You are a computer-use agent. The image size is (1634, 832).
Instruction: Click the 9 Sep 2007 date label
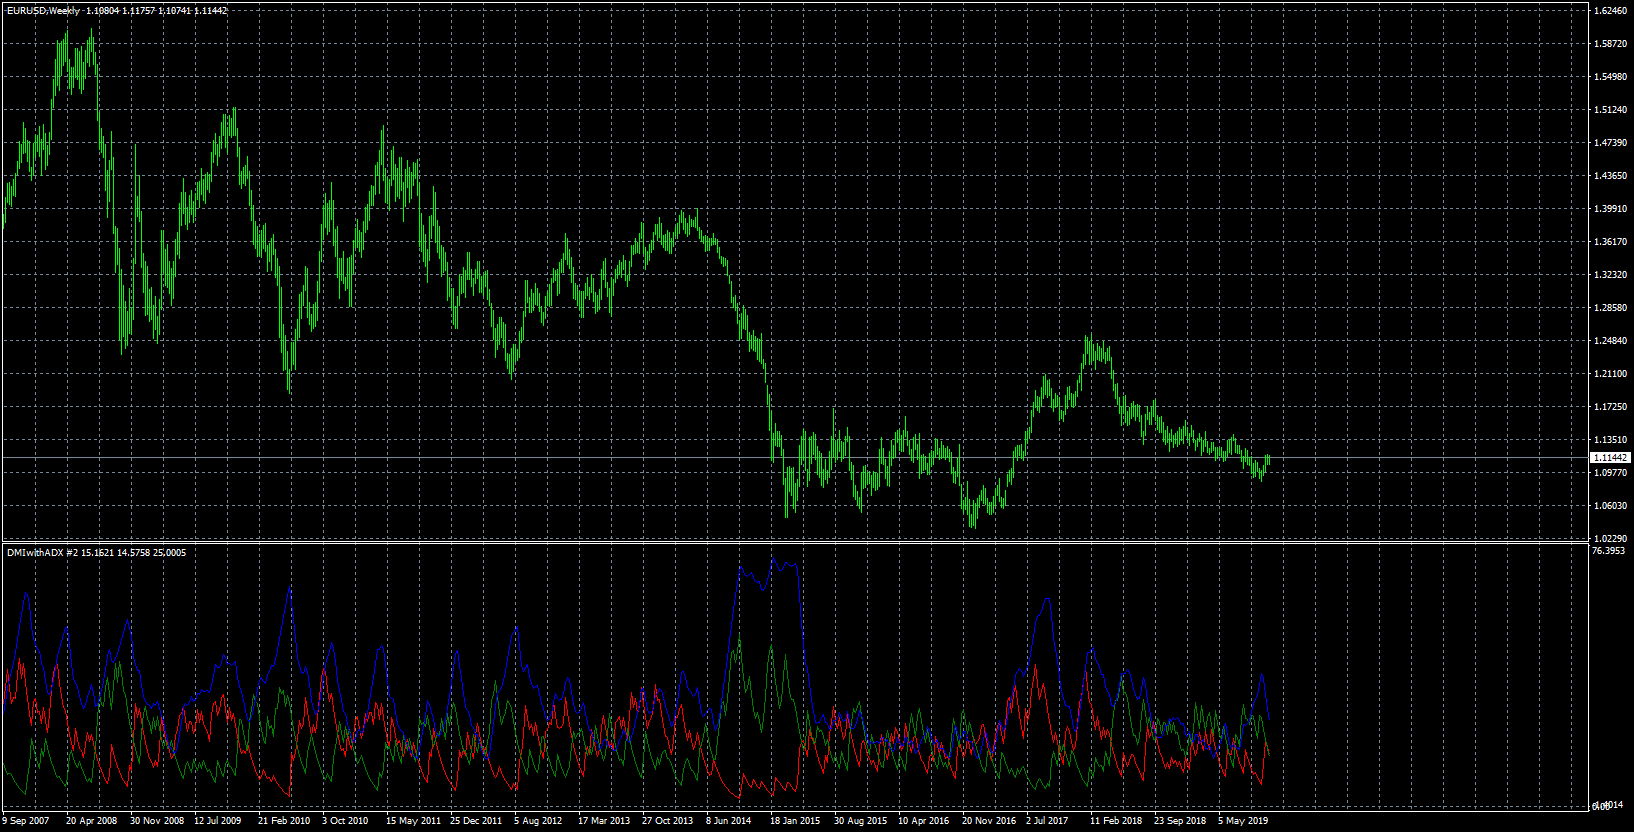click(26, 821)
